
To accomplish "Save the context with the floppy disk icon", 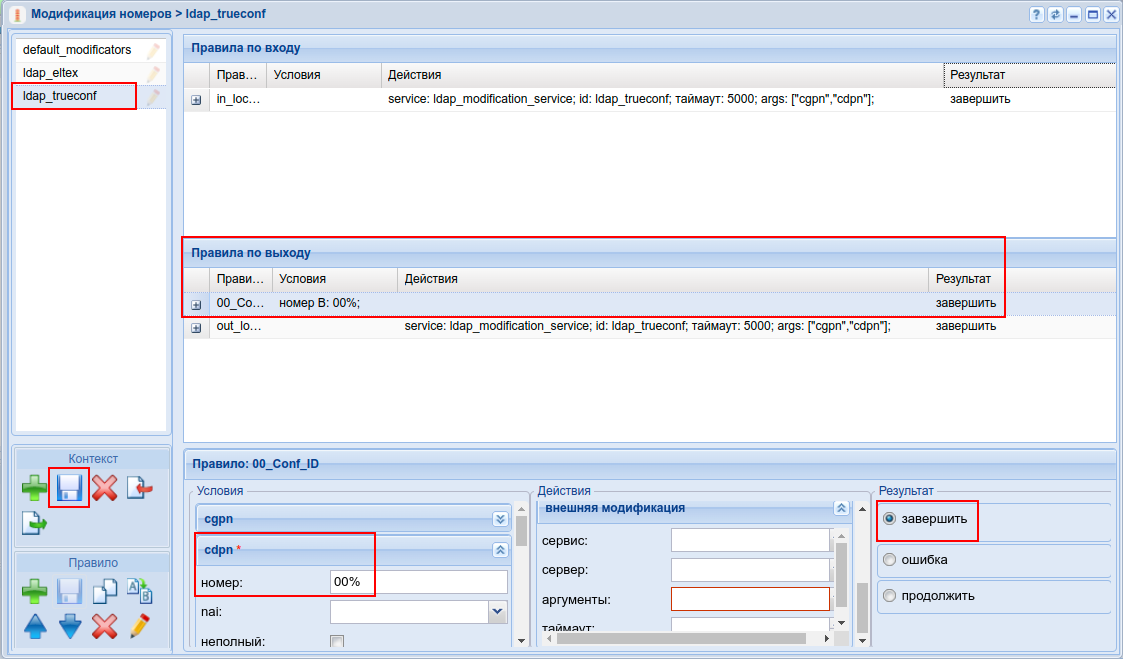I will click(x=70, y=488).
